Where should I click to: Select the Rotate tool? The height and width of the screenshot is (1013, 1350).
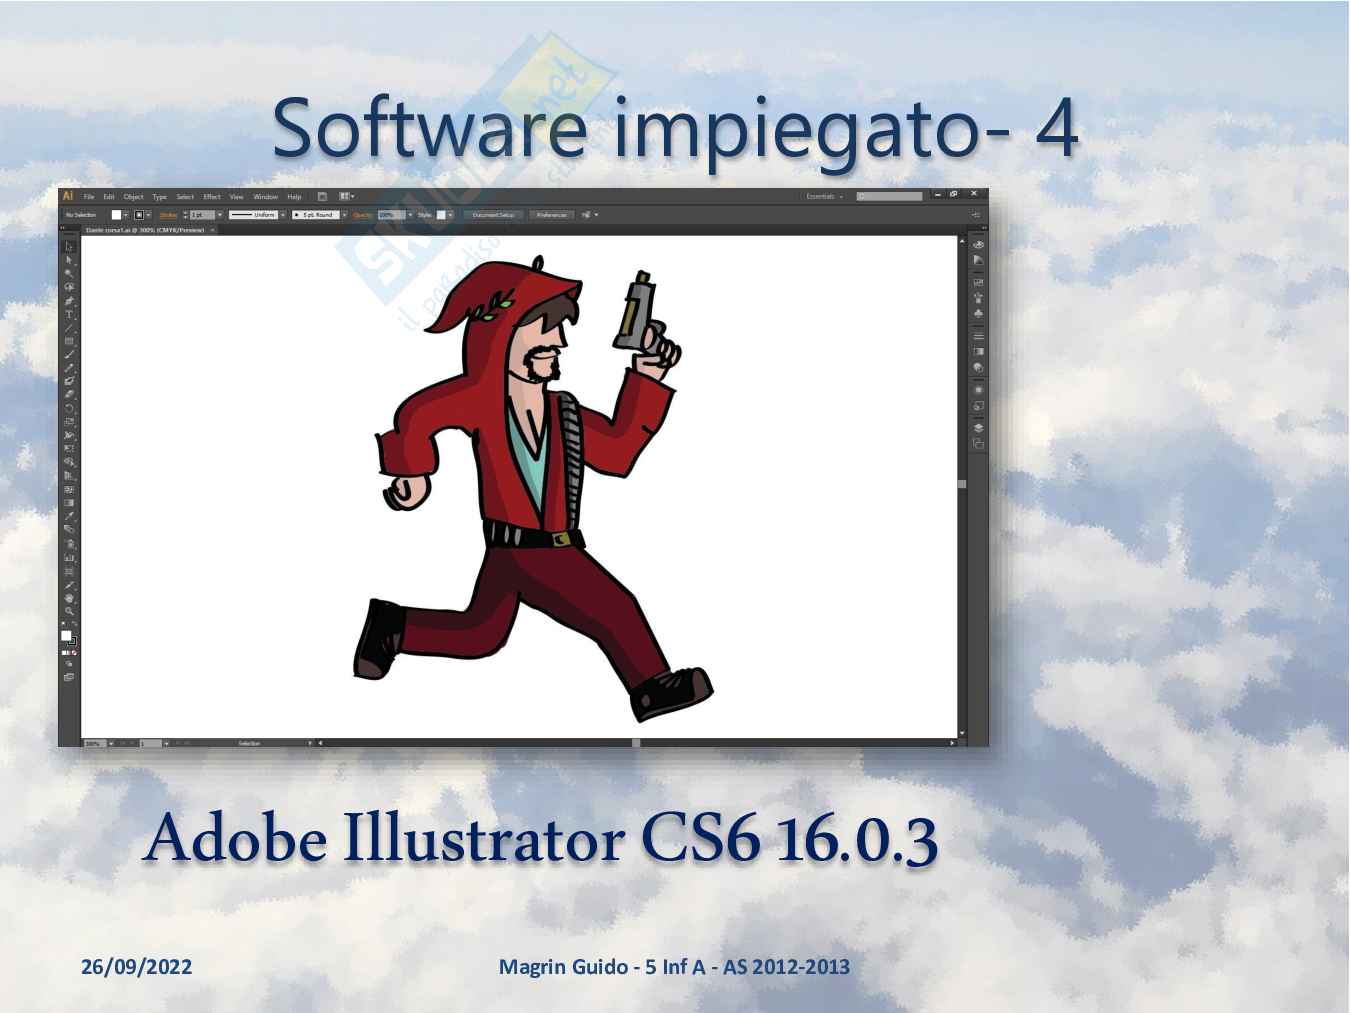(x=69, y=408)
